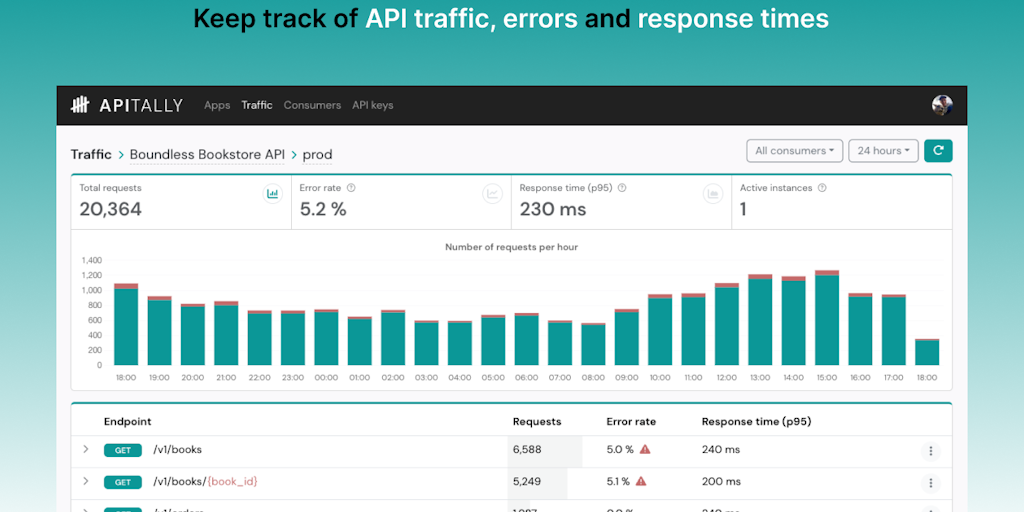Open the API keys menu item
The height and width of the screenshot is (512, 1024).
(x=372, y=105)
